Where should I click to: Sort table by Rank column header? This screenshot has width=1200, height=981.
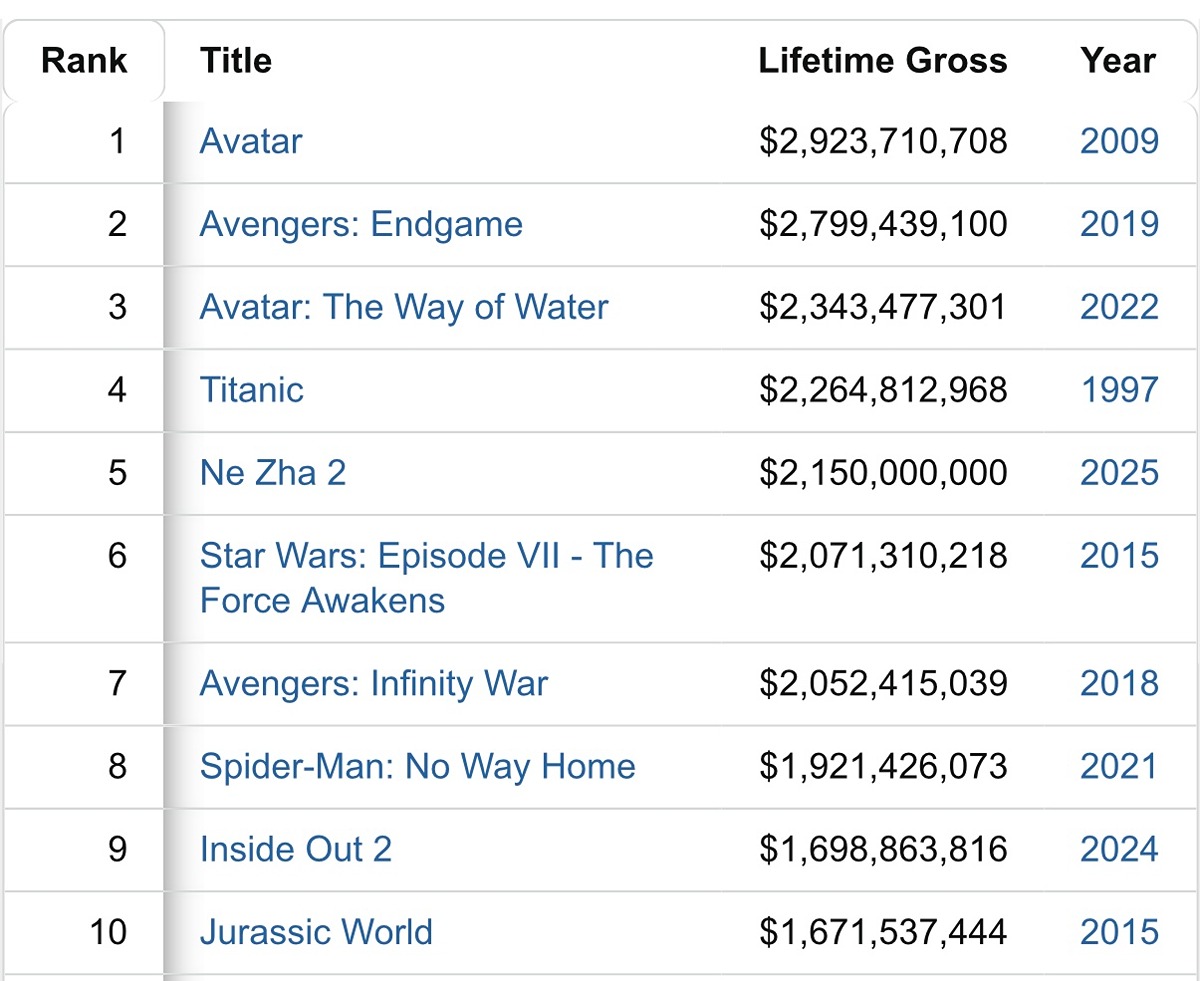click(84, 61)
